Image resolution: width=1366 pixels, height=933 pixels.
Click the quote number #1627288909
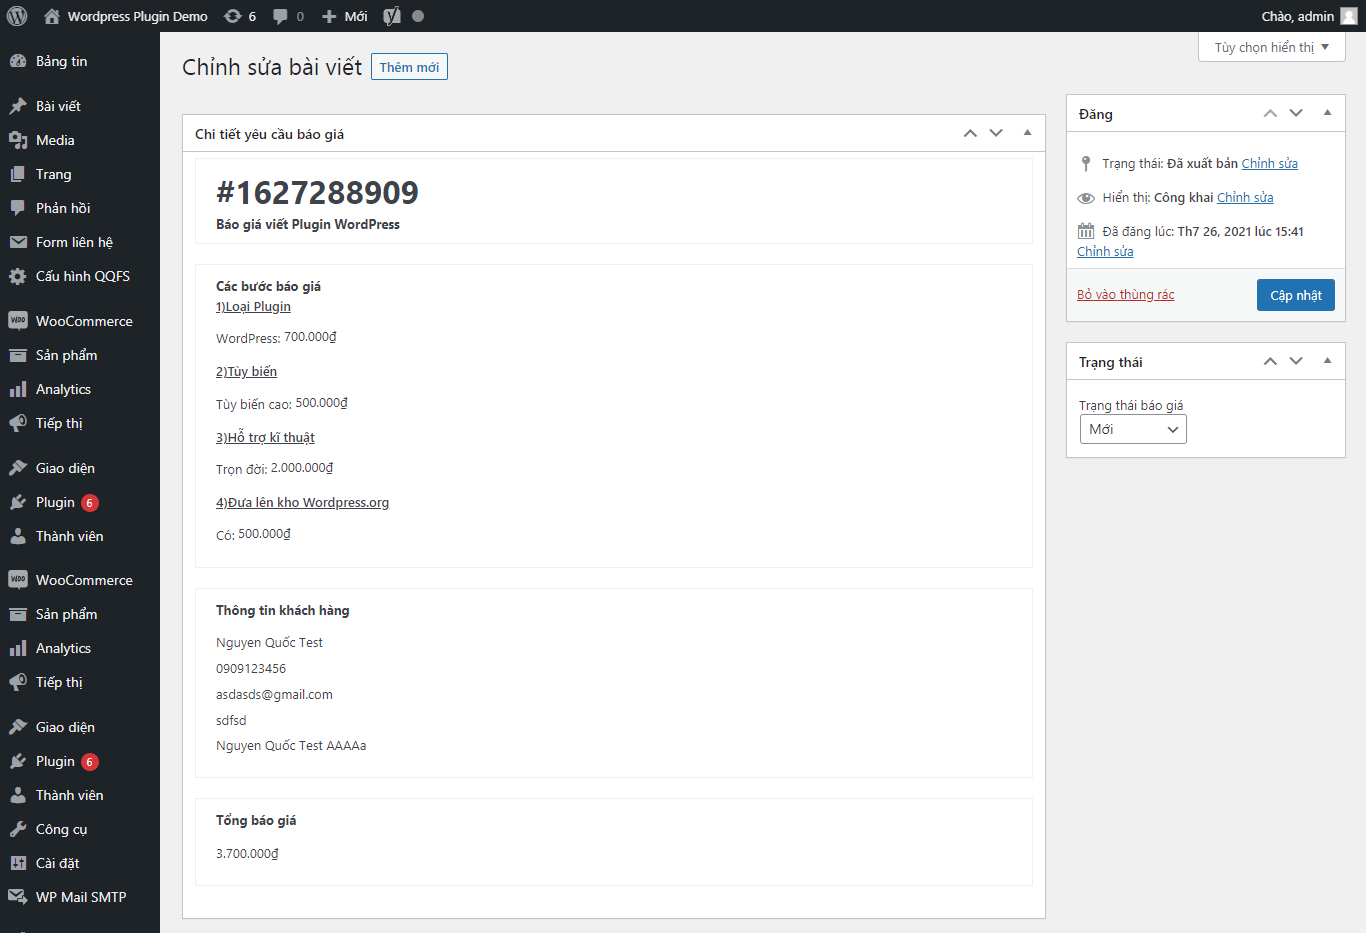tap(317, 192)
